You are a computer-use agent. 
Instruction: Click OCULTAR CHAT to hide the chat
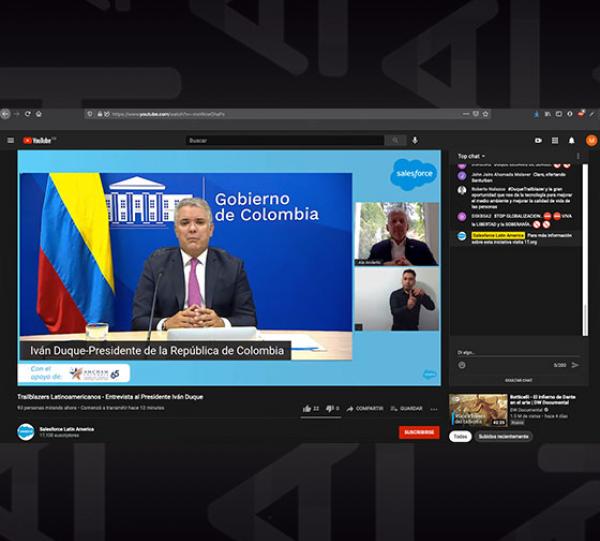[518, 380]
